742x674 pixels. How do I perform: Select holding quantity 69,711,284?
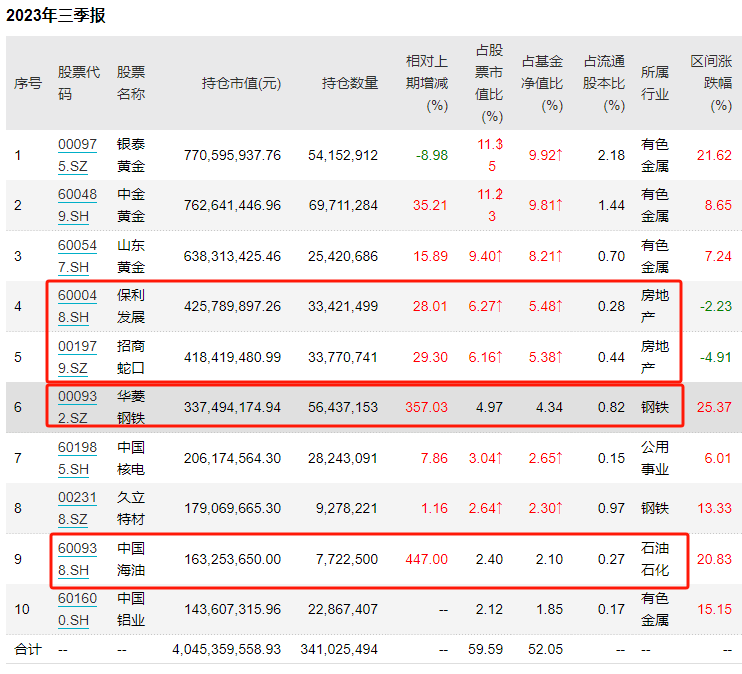(x=343, y=205)
